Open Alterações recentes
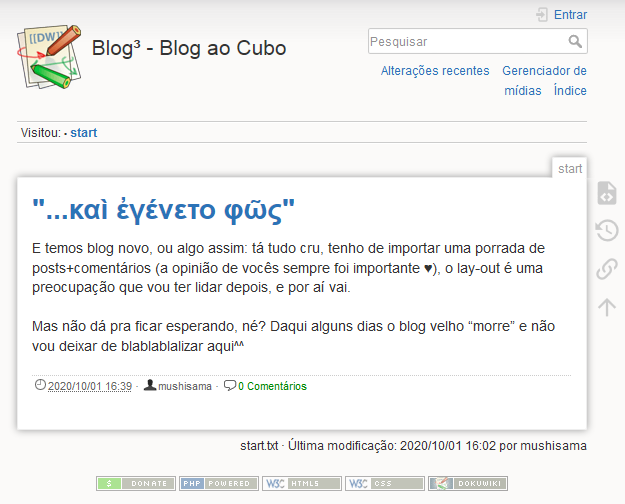This screenshot has height=504, width=625. coord(435,71)
